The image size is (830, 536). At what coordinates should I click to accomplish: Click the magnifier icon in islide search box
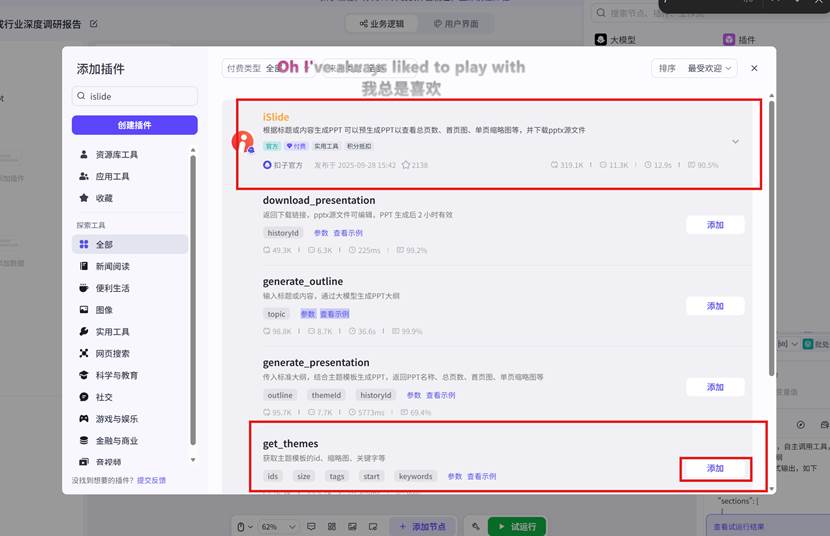81,96
